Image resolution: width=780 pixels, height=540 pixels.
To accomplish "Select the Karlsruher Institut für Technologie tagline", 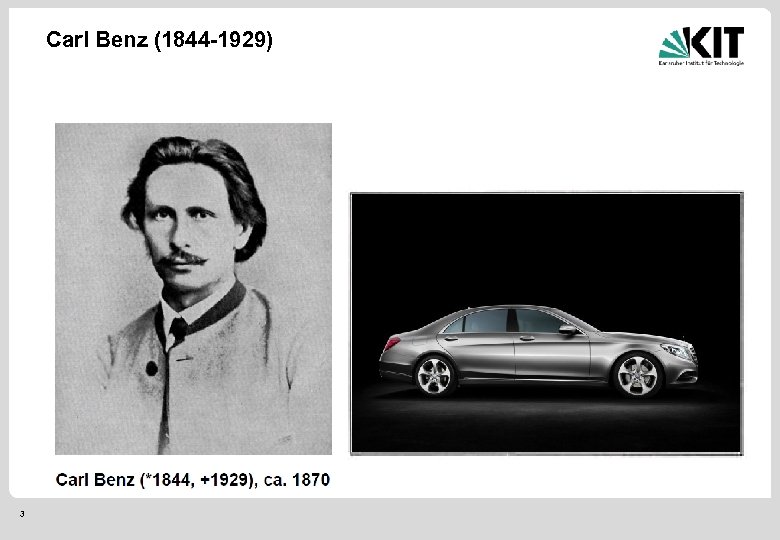I will coord(701,63).
